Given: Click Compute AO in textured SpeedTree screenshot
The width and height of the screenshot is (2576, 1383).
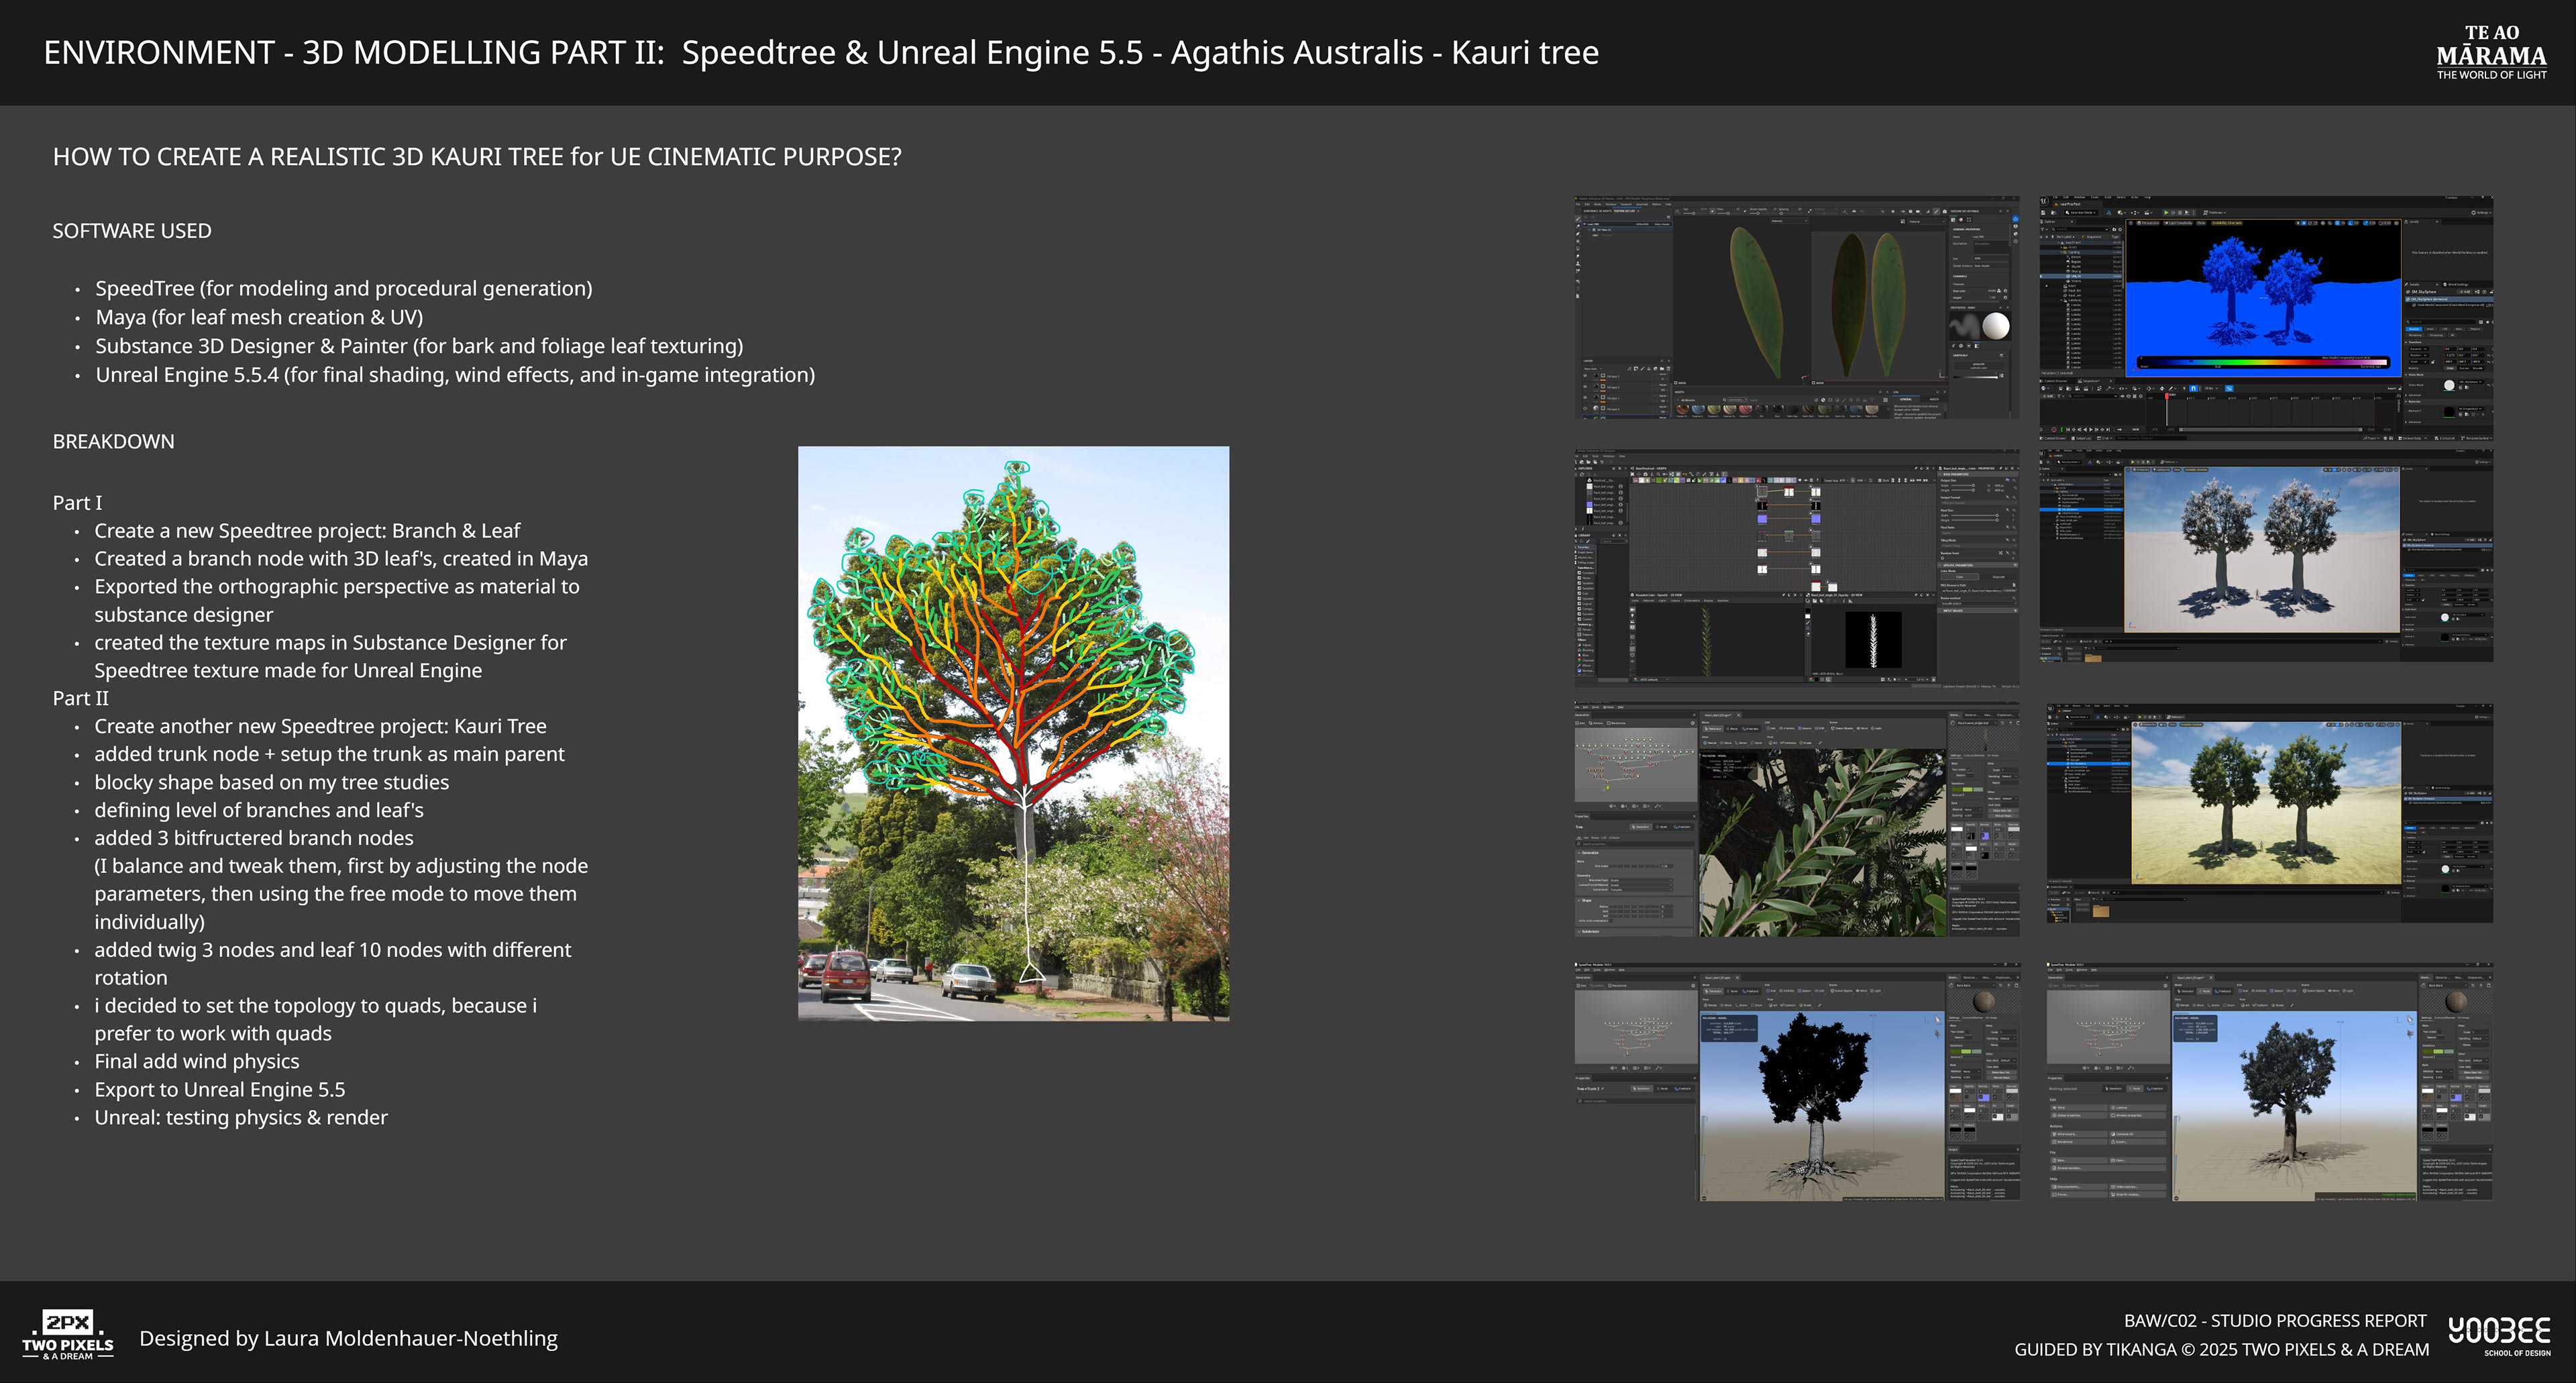Looking at the screenshot, I should pos(2138,1134).
